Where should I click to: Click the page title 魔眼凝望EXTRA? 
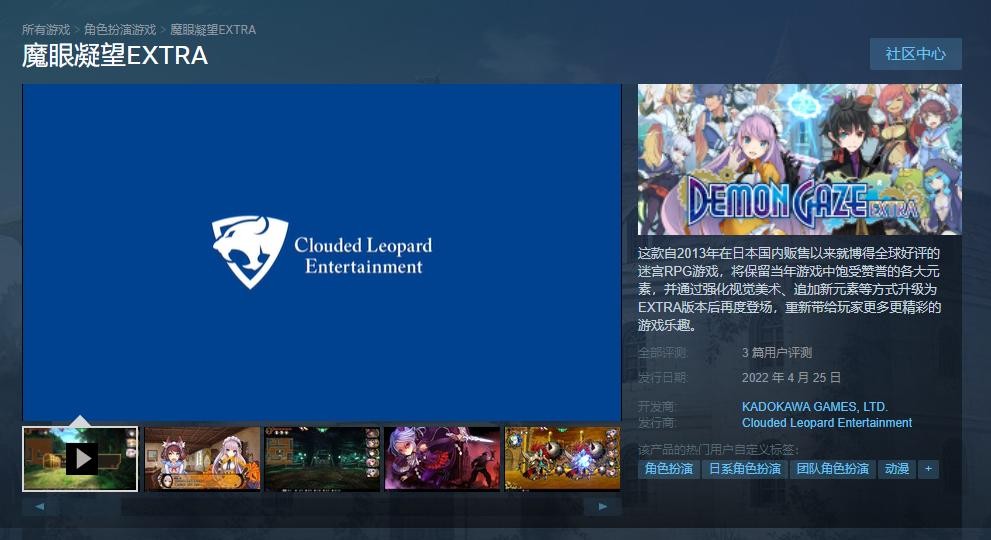[115, 56]
